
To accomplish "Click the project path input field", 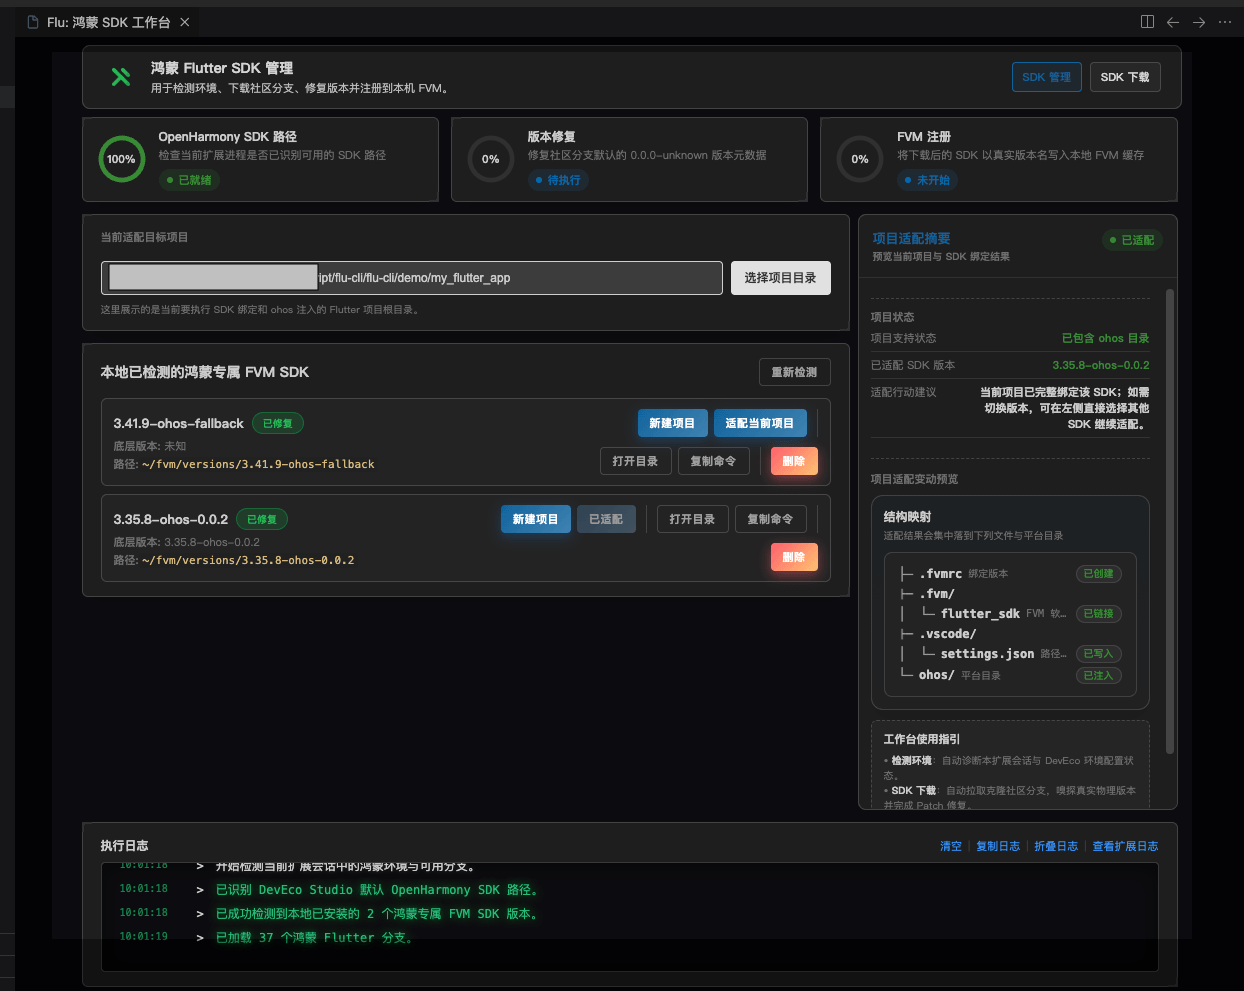I will 412,278.
